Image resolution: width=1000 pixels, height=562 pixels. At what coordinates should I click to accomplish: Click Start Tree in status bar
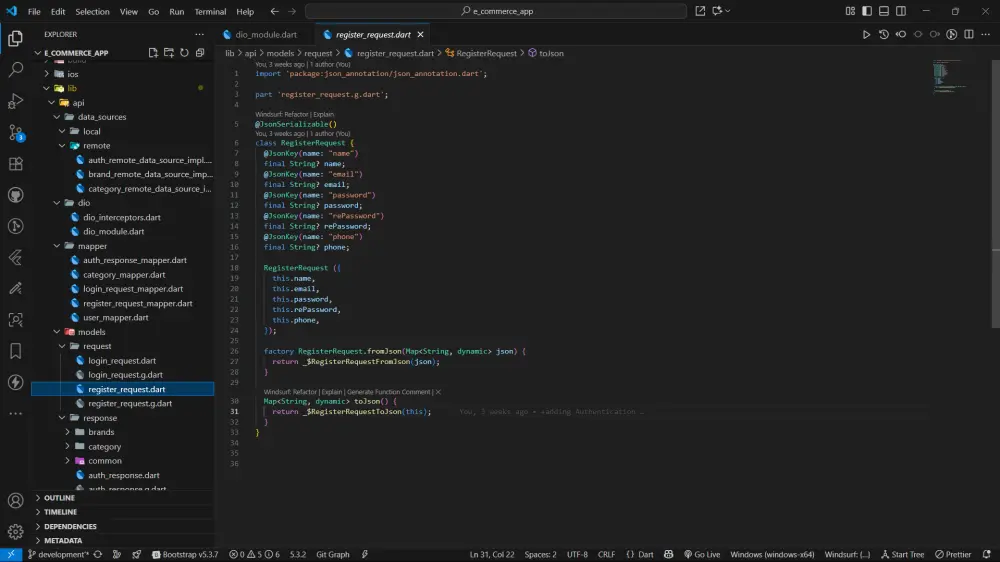tap(902, 554)
